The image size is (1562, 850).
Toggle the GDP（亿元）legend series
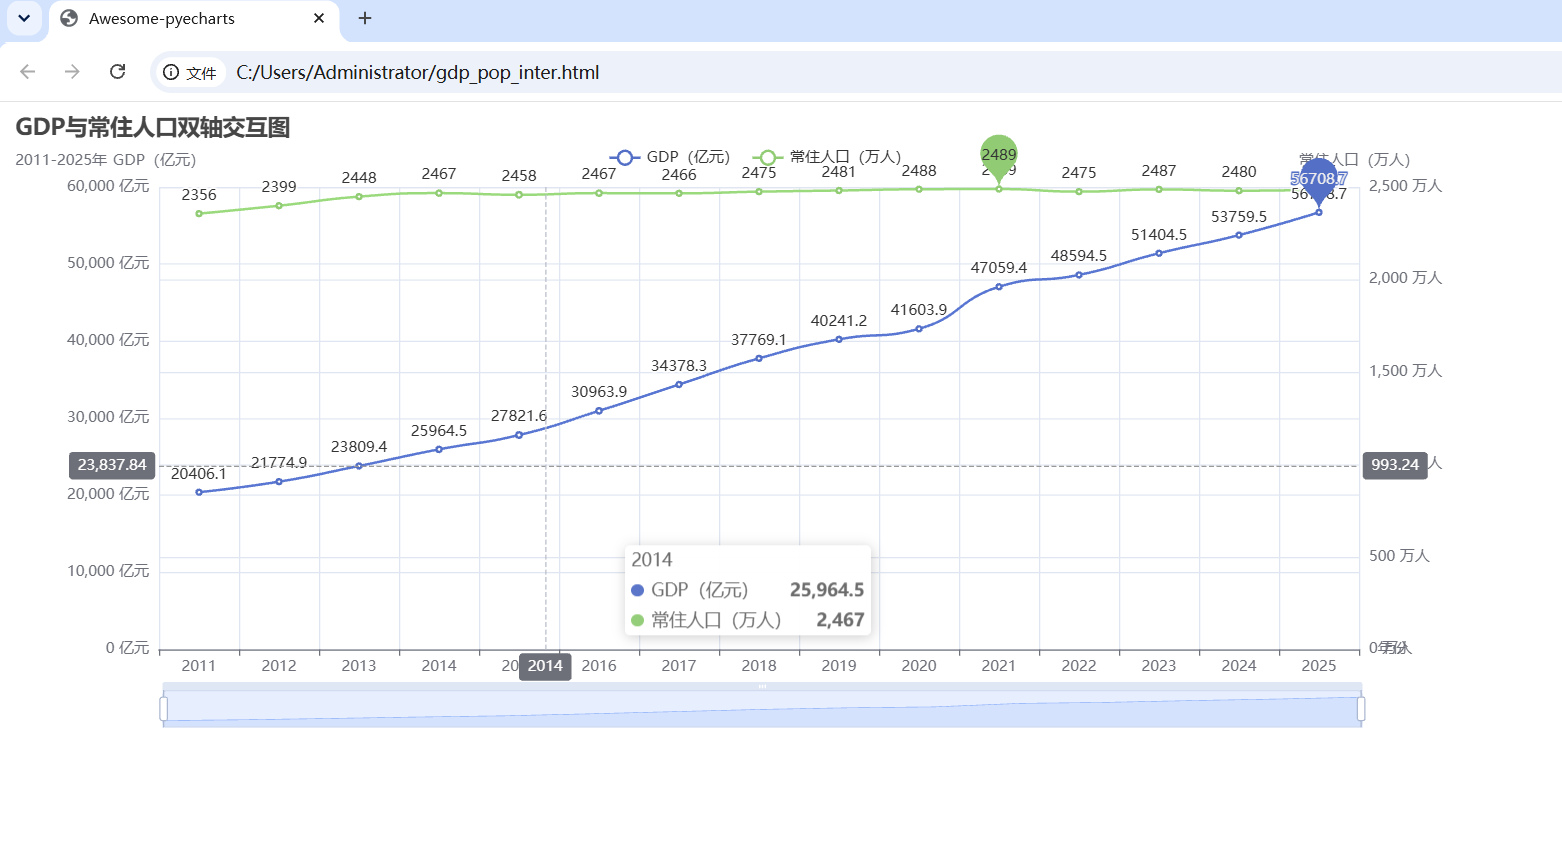pyautogui.click(x=670, y=157)
